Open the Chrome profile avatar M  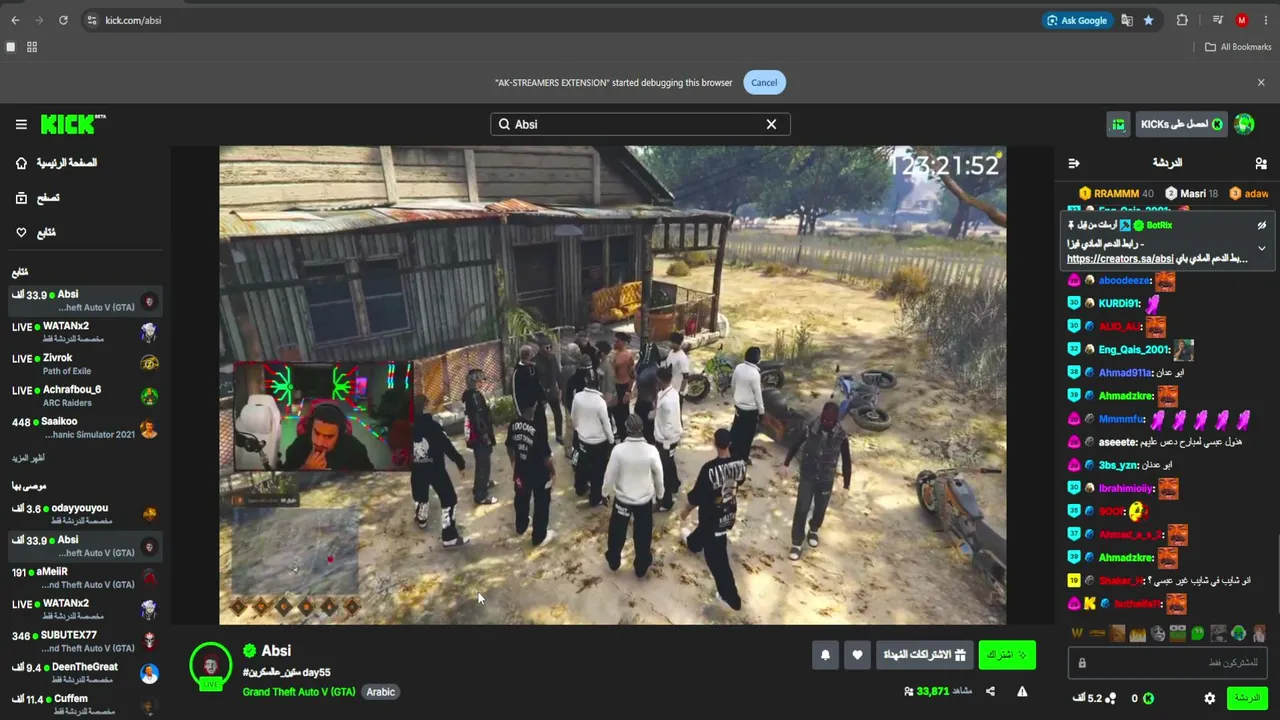[1242, 20]
